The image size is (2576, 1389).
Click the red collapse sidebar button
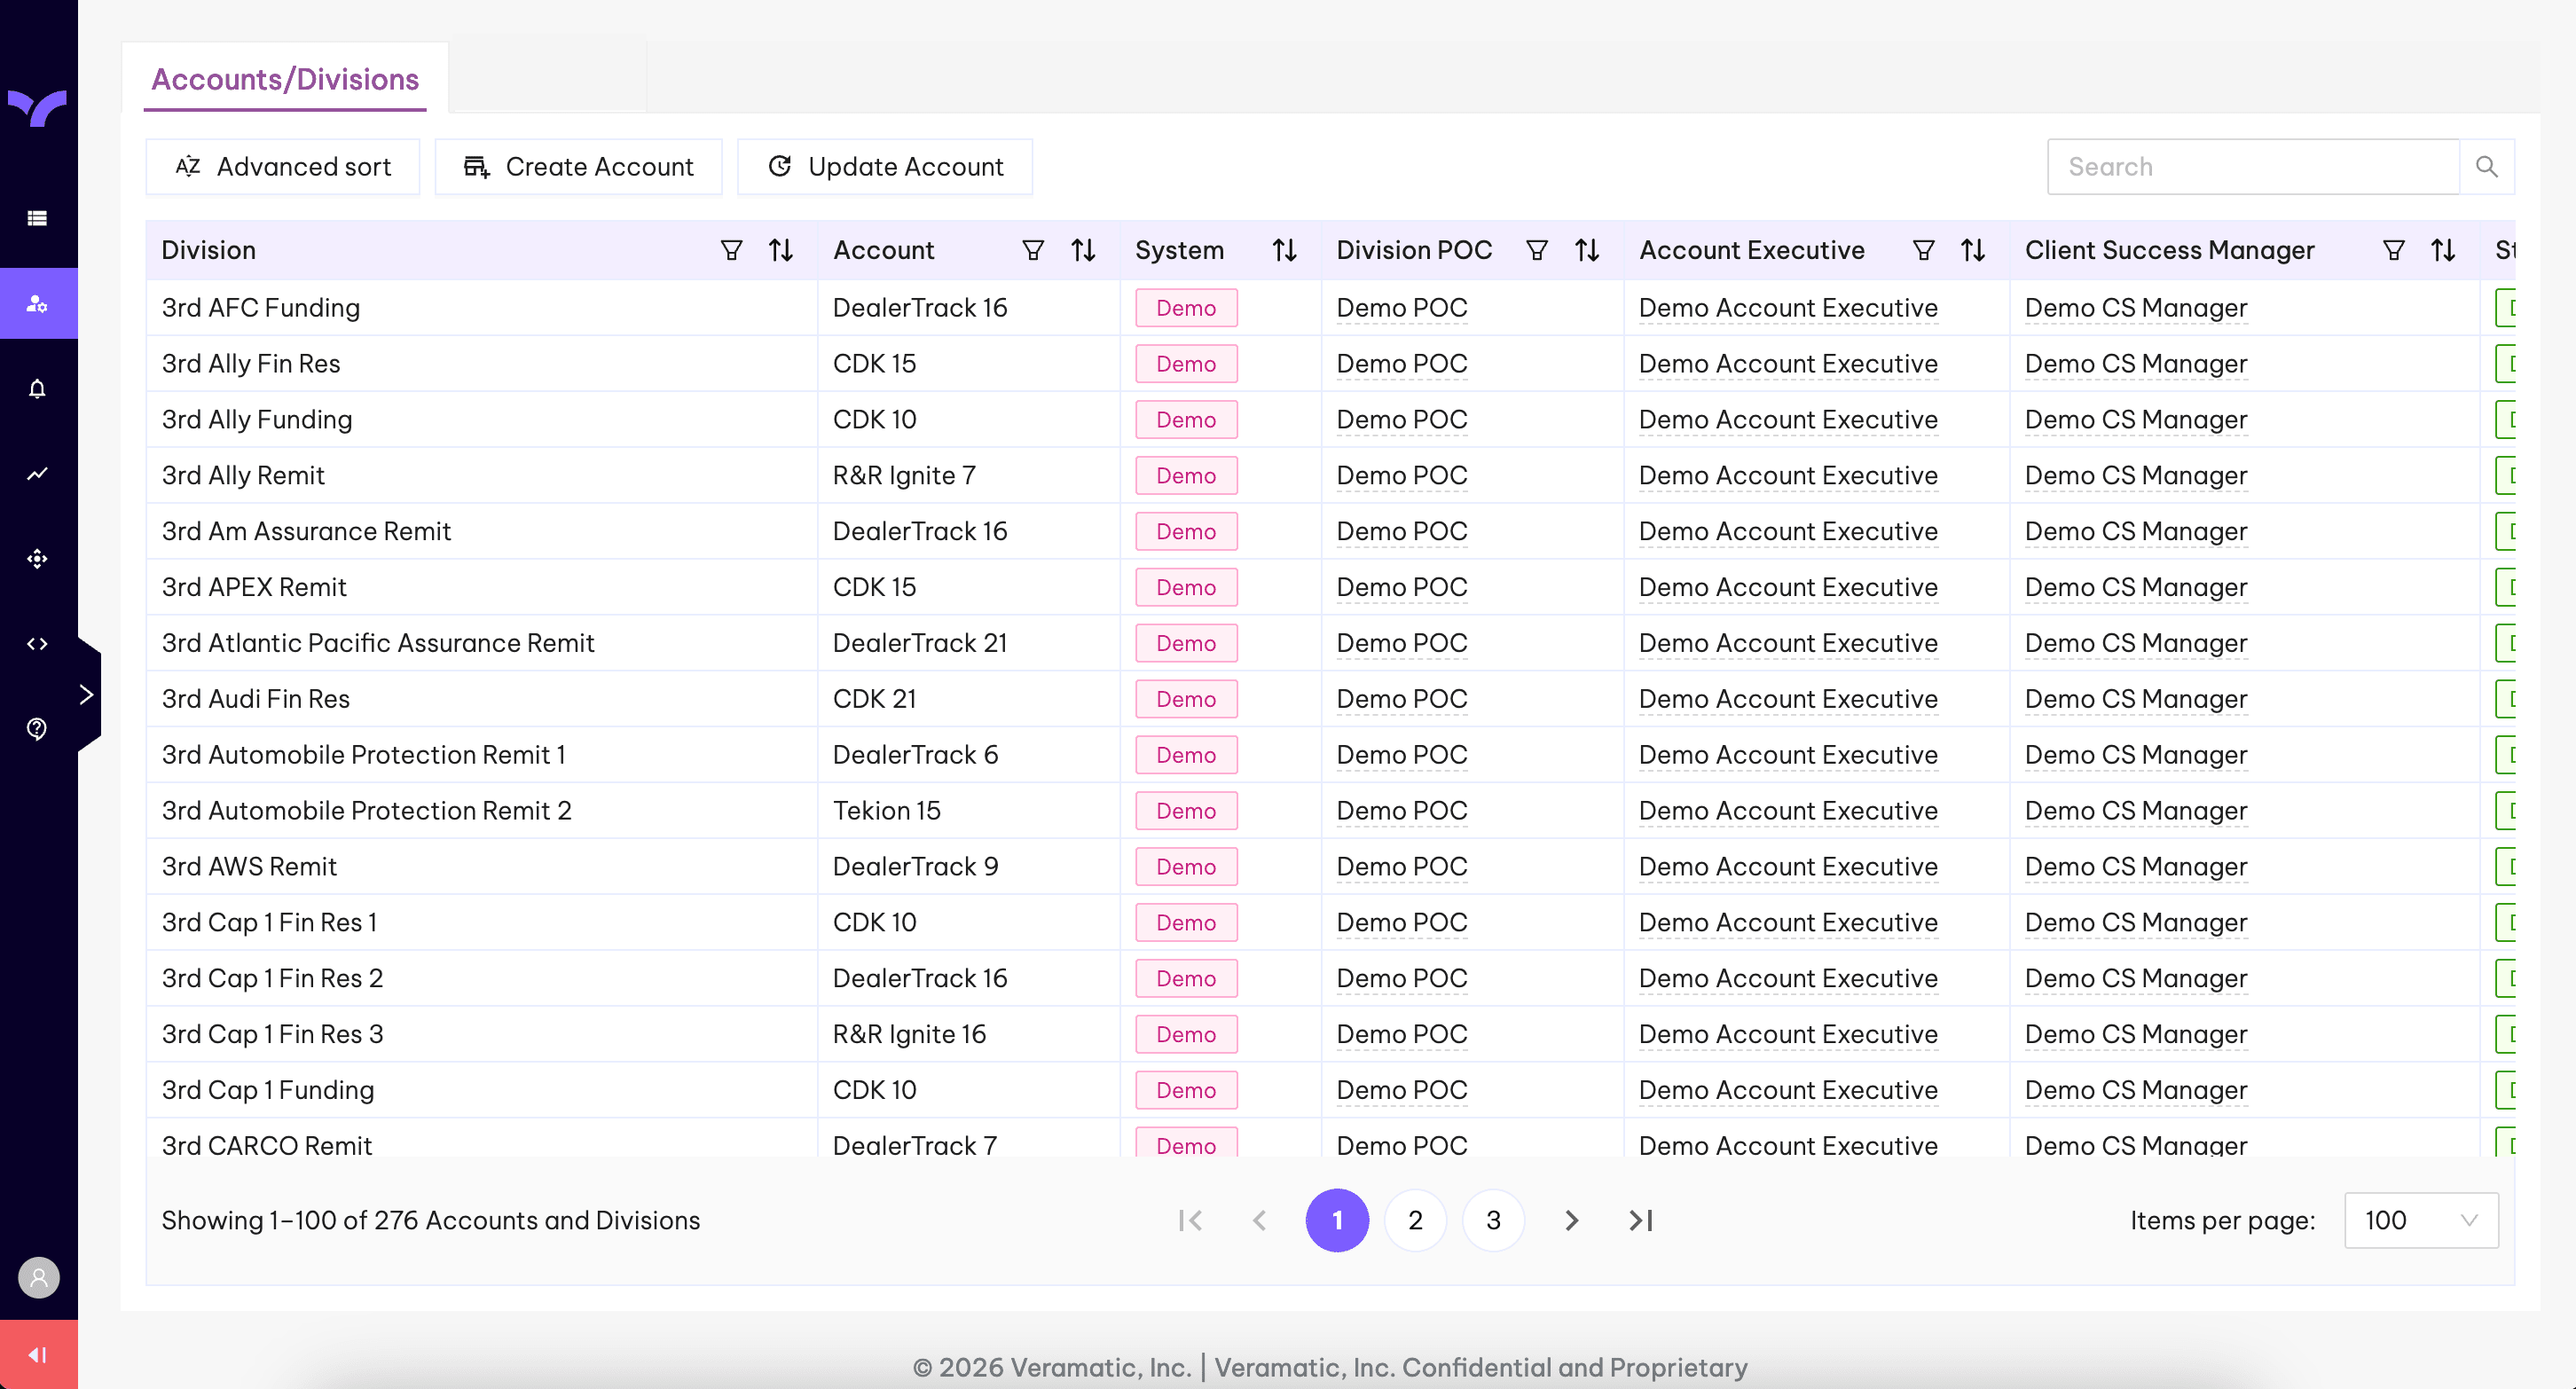click(39, 1354)
